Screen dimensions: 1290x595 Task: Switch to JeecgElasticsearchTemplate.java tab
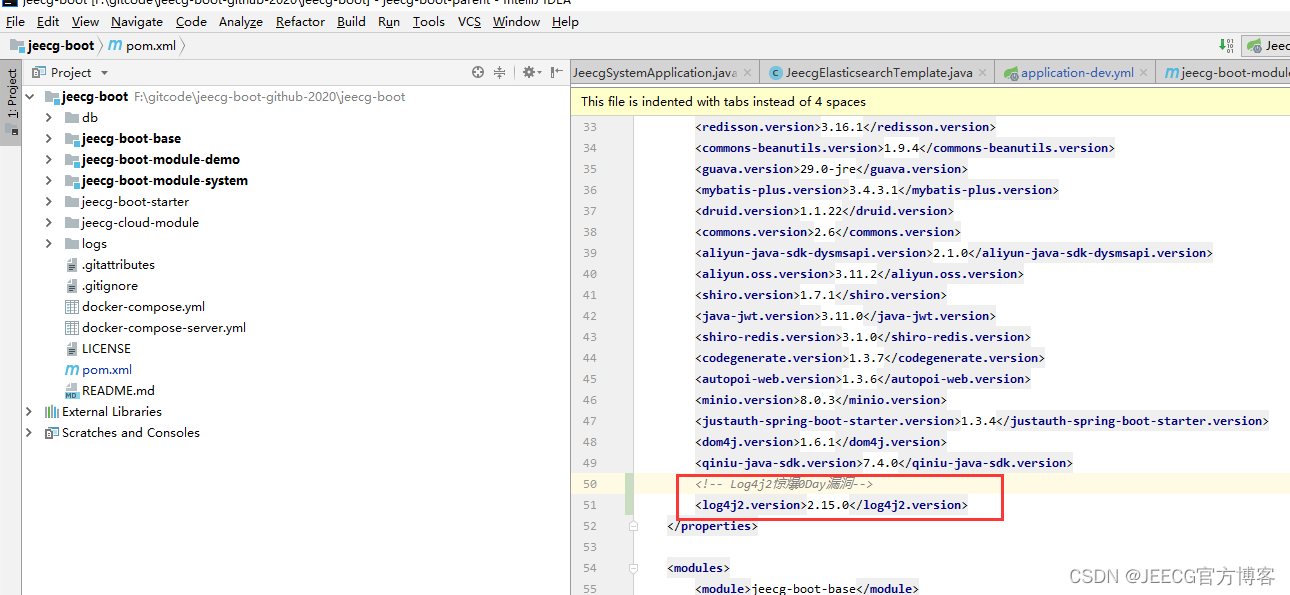(878, 73)
